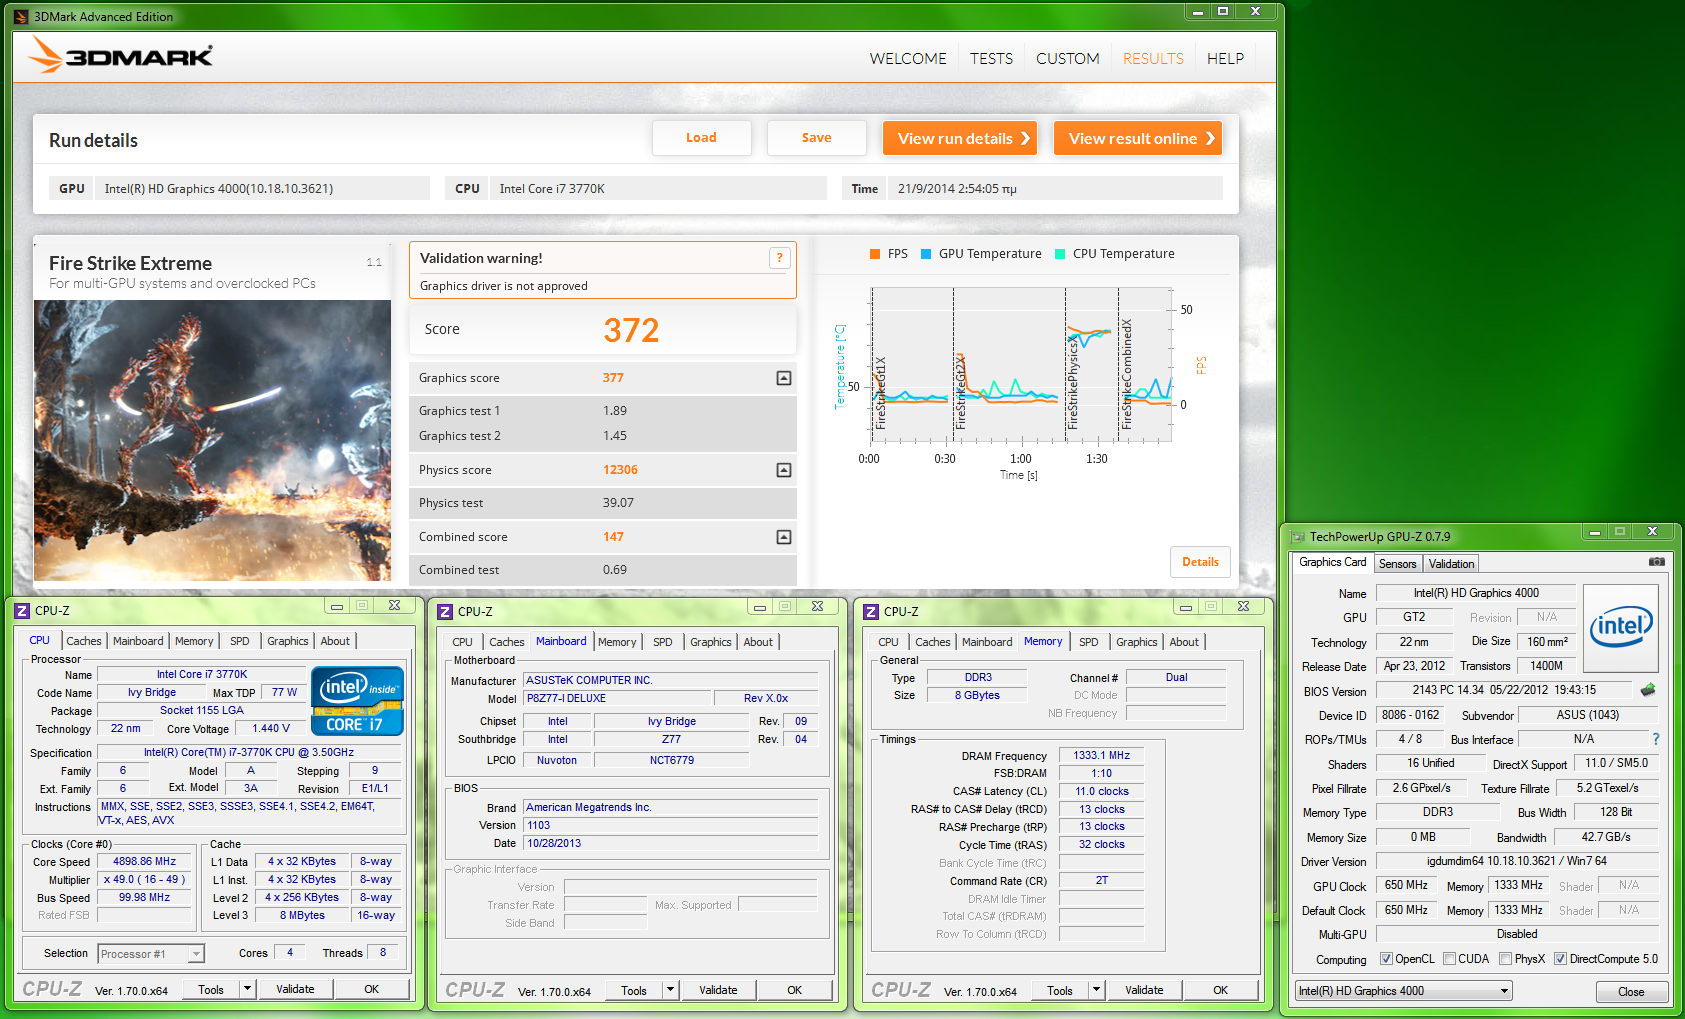Go to the WELCOME page in 3DMark
The height and width of the screenshot is (1019, 1685).
coord(908,59)
